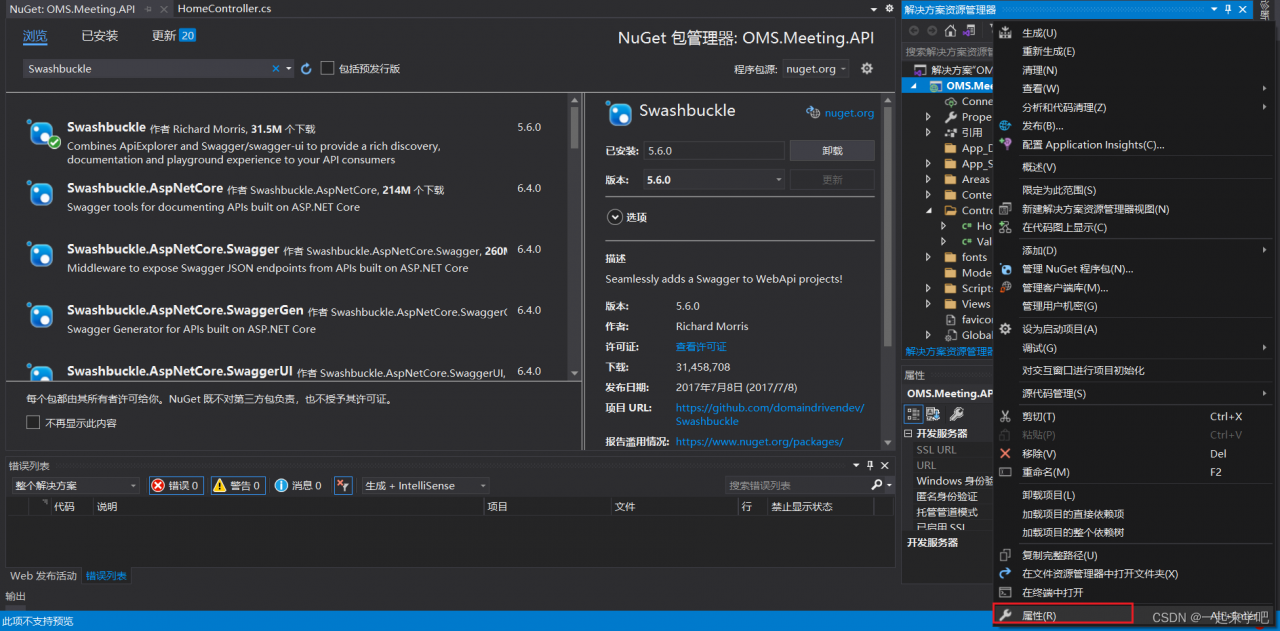Click the Uninstall button for Swashbuckle
Viewport: 1280px width, 631px height.
832,150
